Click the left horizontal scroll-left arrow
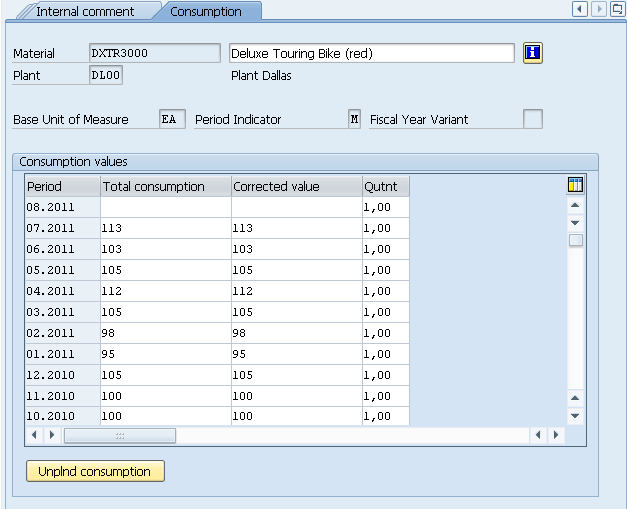The width and height of the screenshot is (627, 509). 34,435
